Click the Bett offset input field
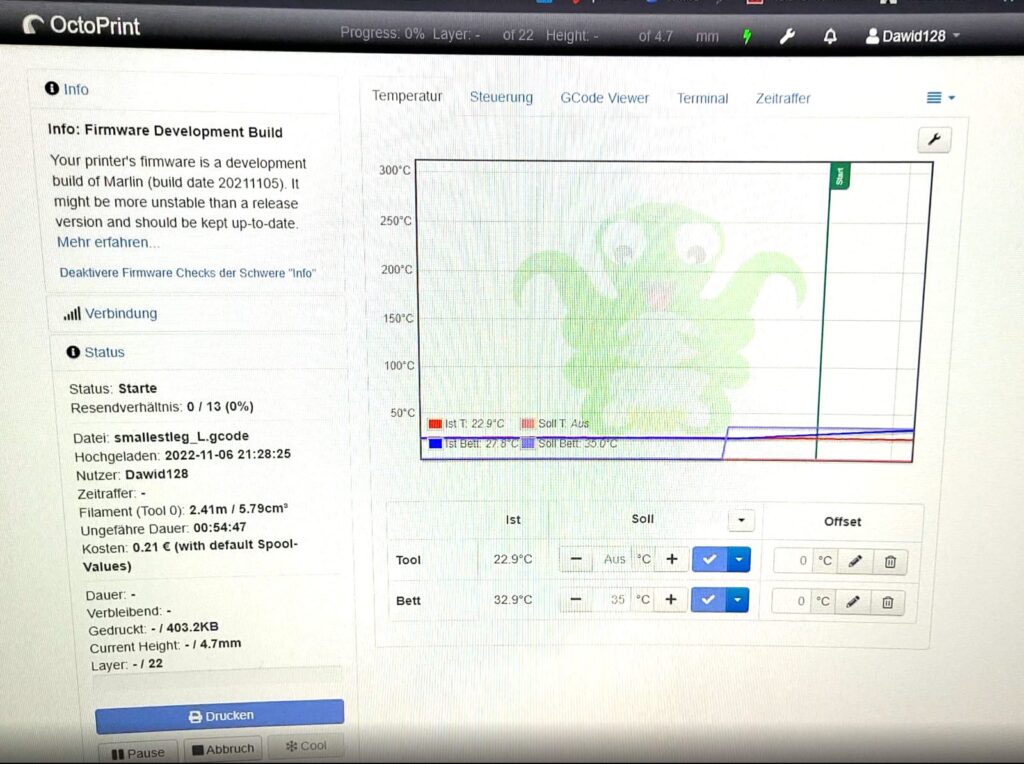Image resolution: width=1024 pixels, height=764 pixels. point(792,601)
